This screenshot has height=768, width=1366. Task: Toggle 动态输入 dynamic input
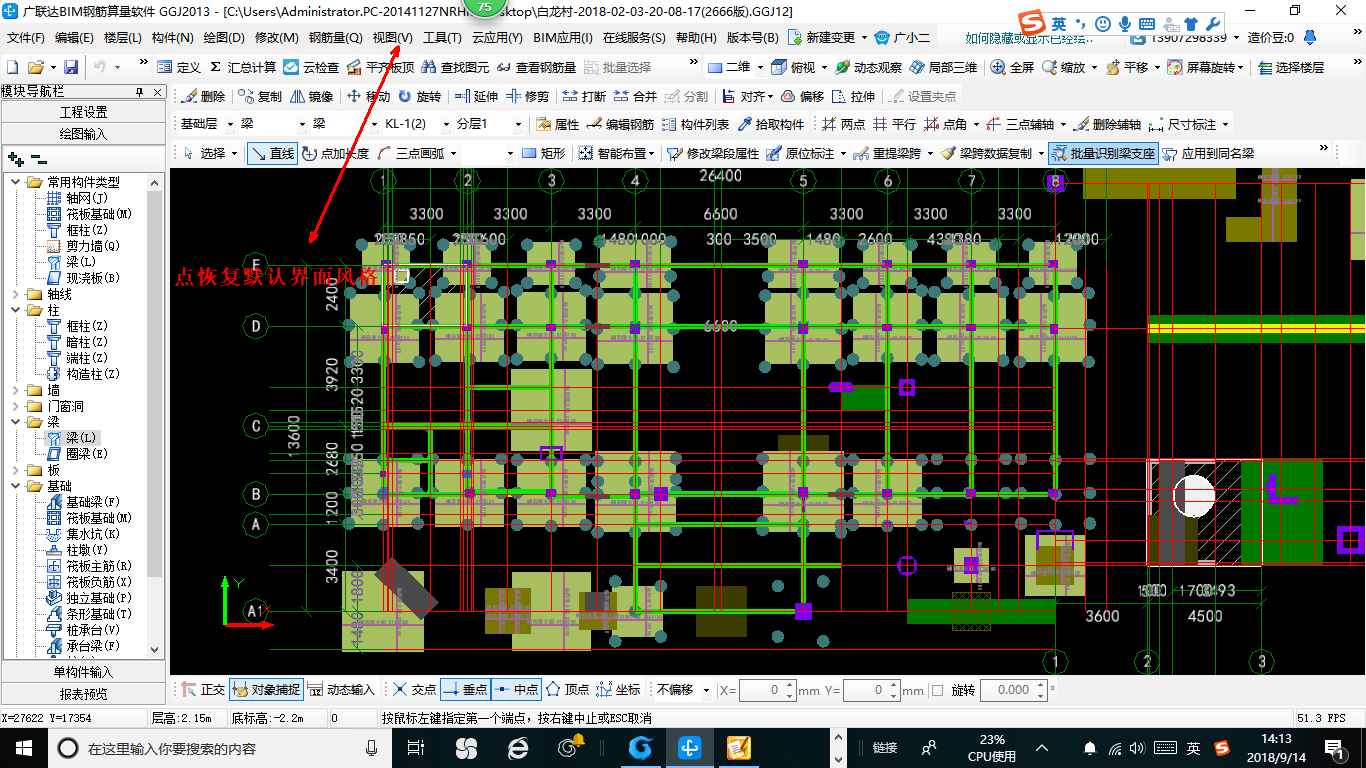(x=341, y=689)
